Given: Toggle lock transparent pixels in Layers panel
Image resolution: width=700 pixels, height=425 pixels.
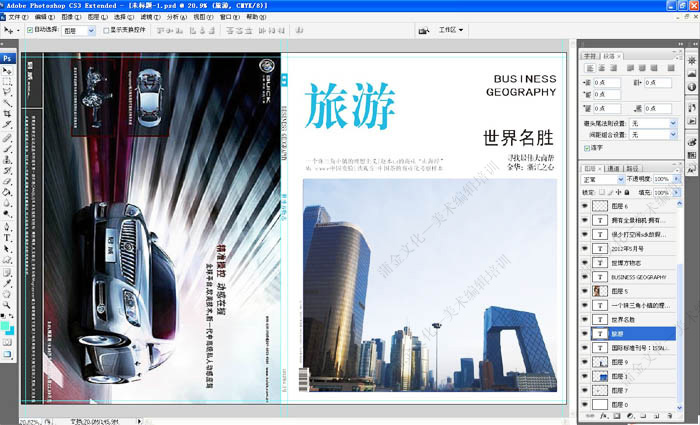Looking at the screenshot, I should pyautogui.click(x=602, y=192).
